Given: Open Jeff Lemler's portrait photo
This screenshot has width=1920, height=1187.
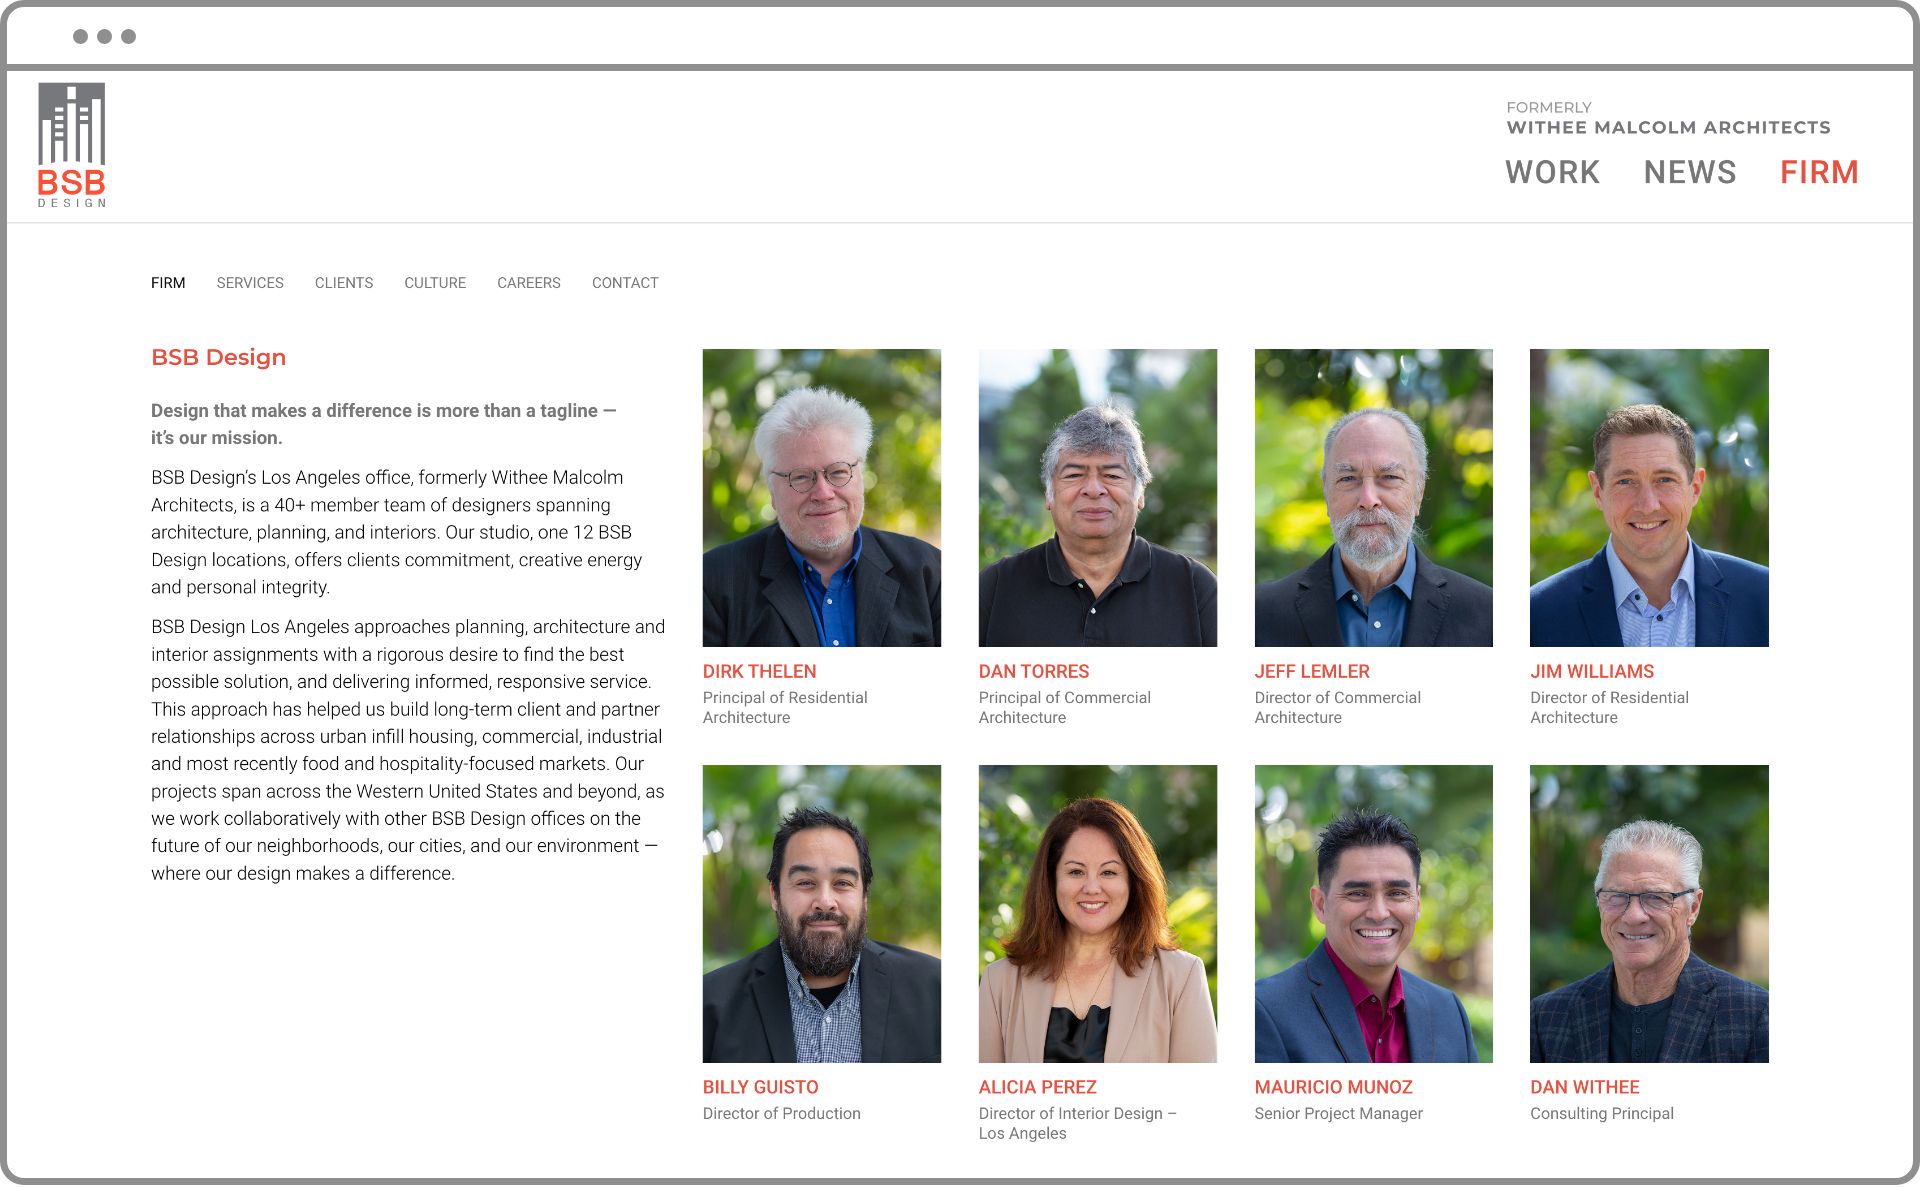Looking at the screenshot, I should coord(1374,497).
